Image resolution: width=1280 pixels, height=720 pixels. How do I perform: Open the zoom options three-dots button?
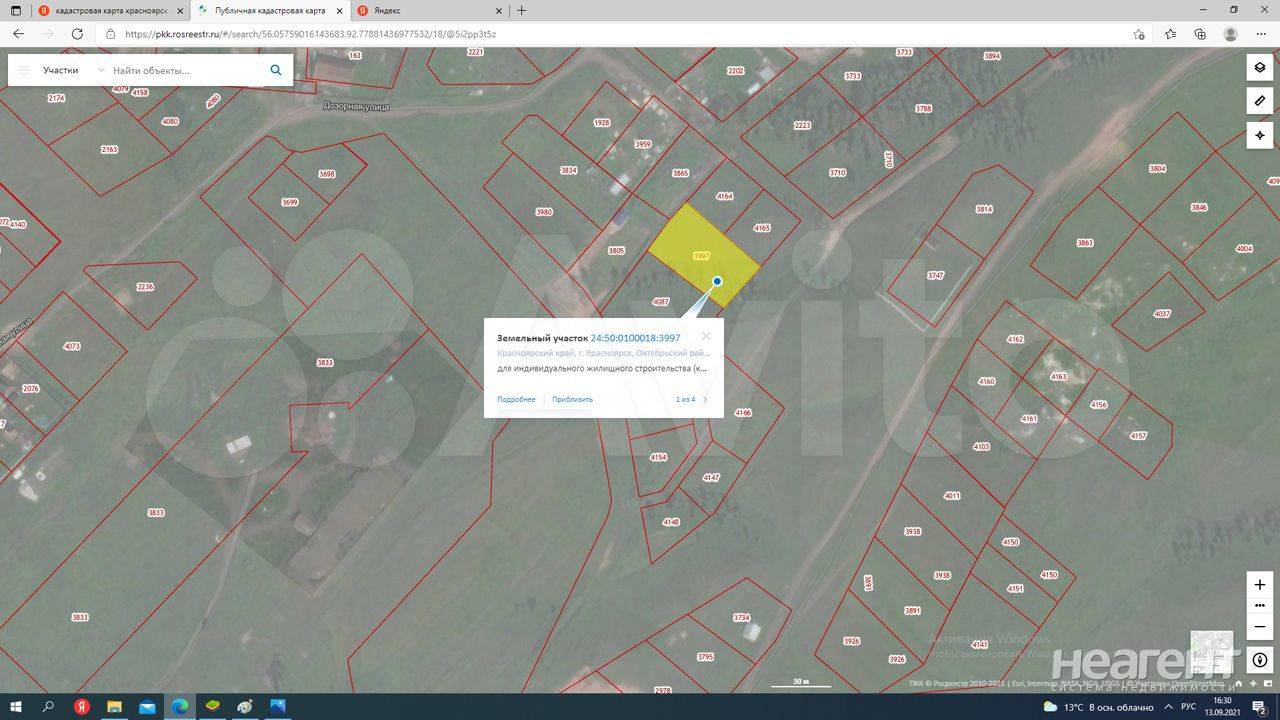pyautogui.click(x=1260, y=606)
